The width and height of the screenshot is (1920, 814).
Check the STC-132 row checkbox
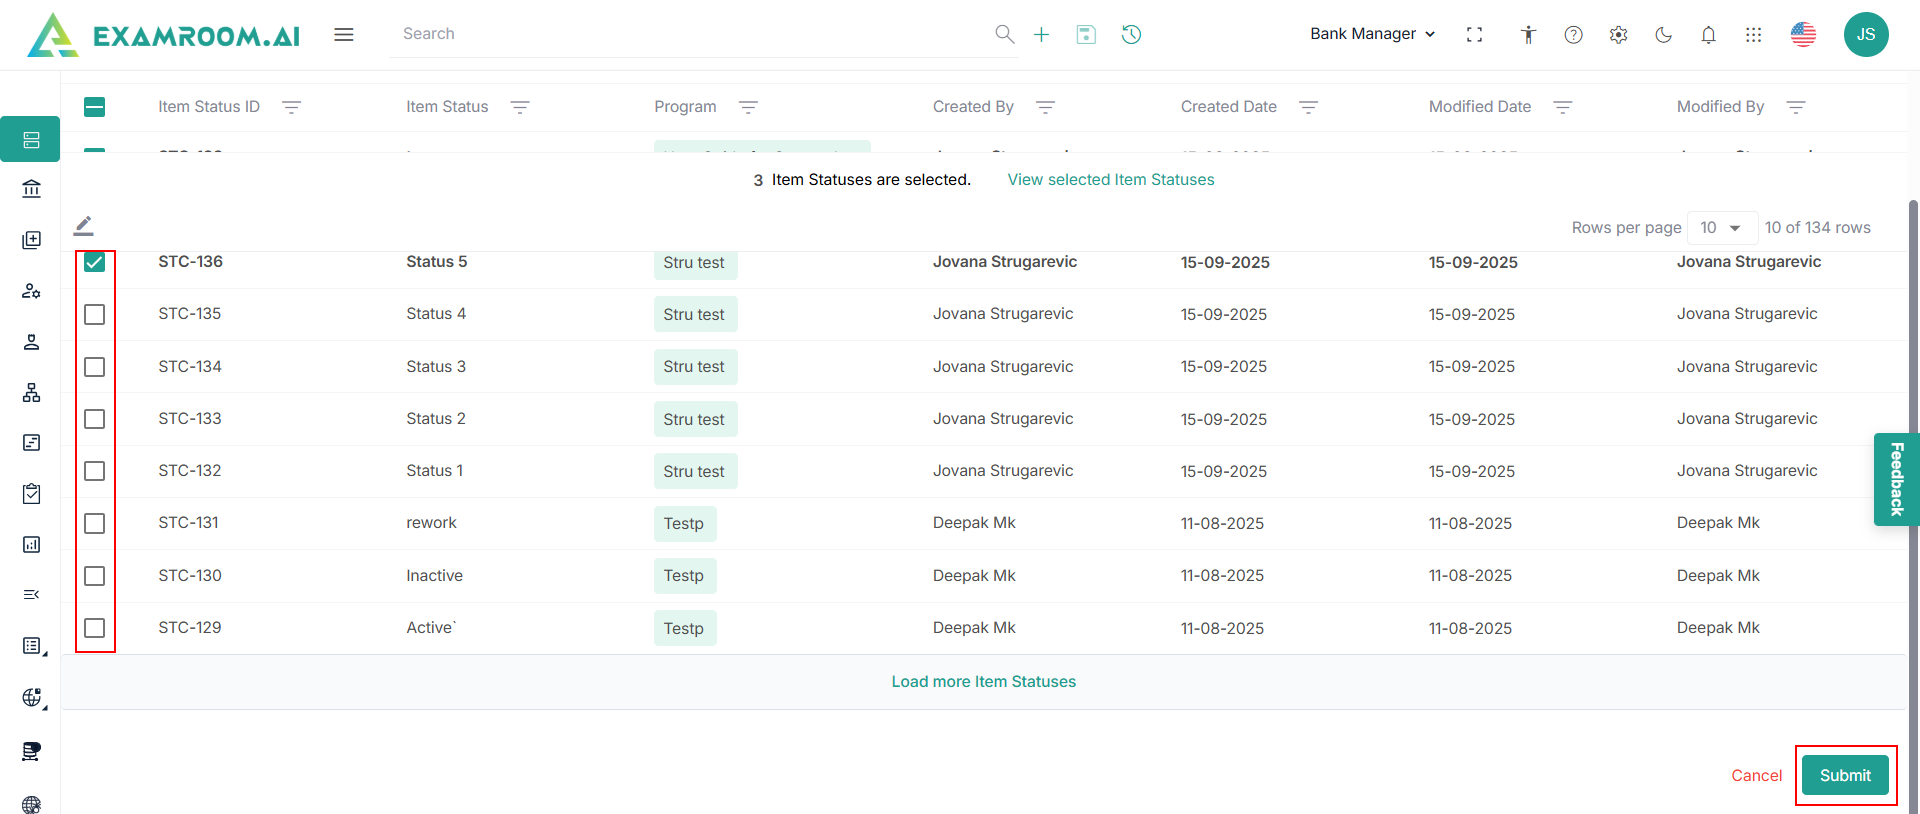point(95,471)
